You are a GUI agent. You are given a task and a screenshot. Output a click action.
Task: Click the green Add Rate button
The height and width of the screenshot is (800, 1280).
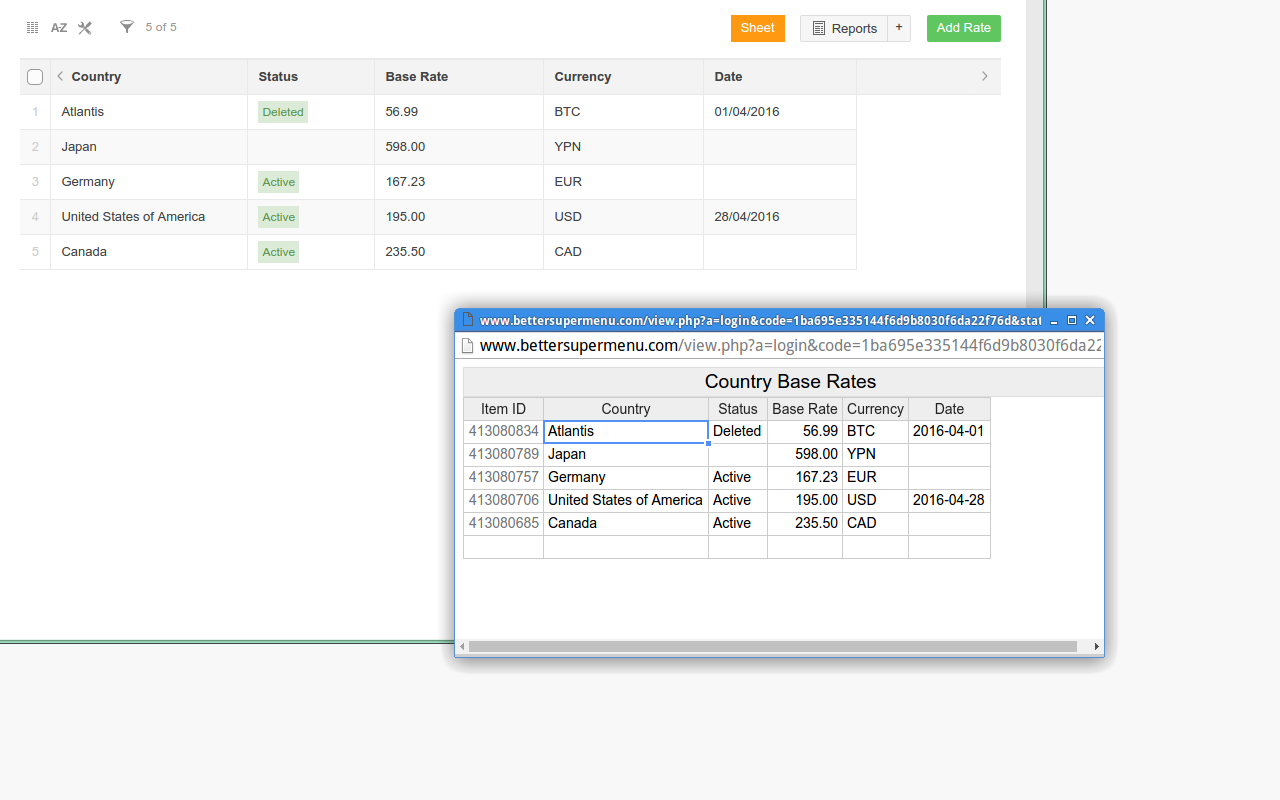point(963,28)
